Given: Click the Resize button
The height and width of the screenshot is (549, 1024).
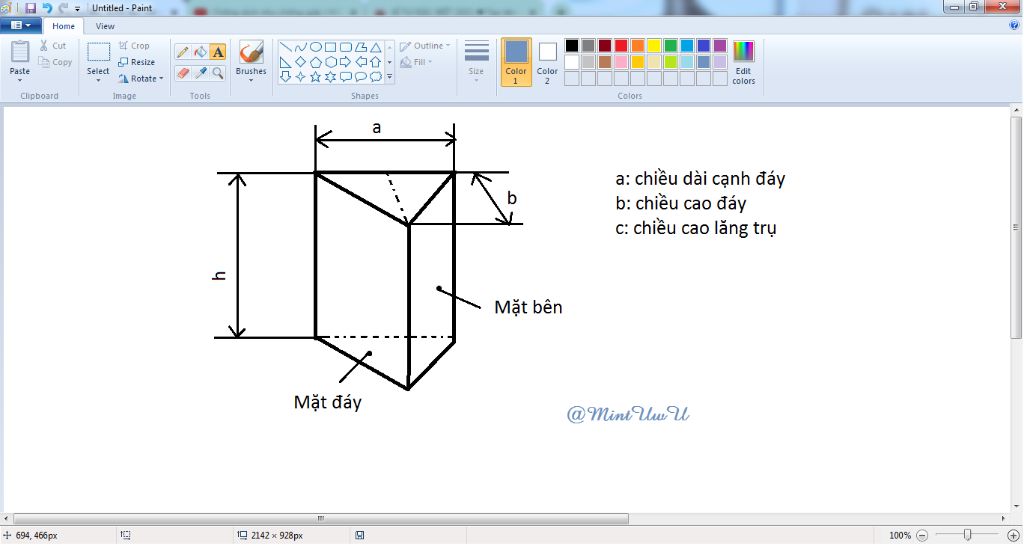Looking at the screenshot, I should [x=137, y=62].
